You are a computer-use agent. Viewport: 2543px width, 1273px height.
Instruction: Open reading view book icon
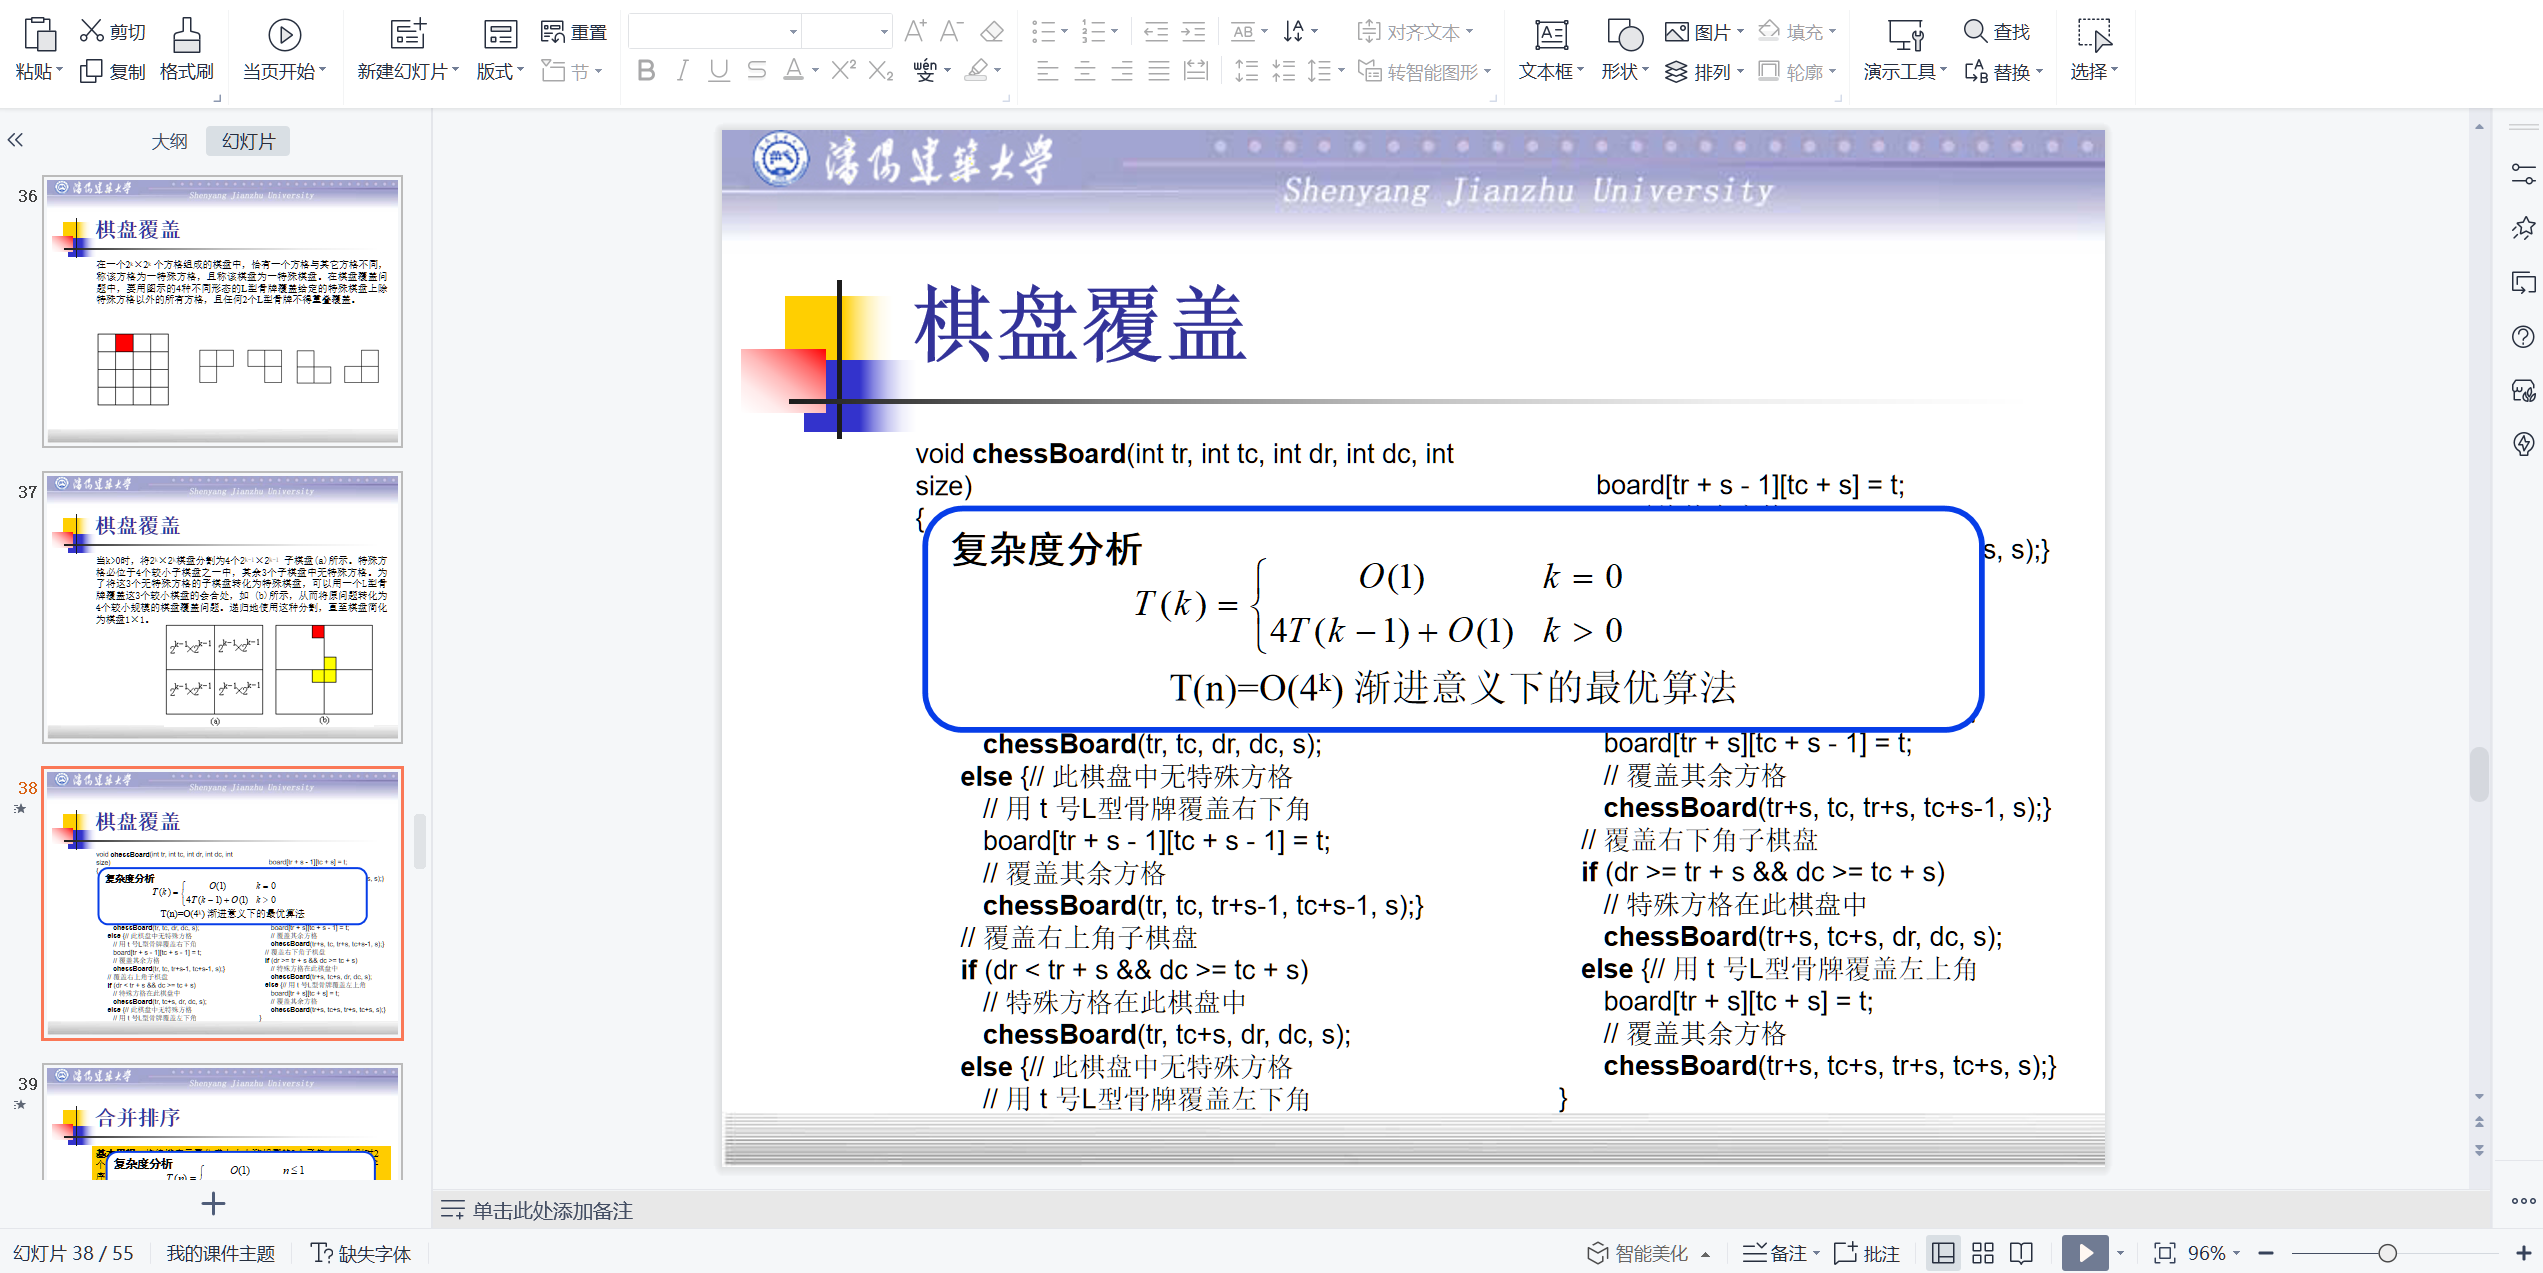(x=2021, y=1253)
